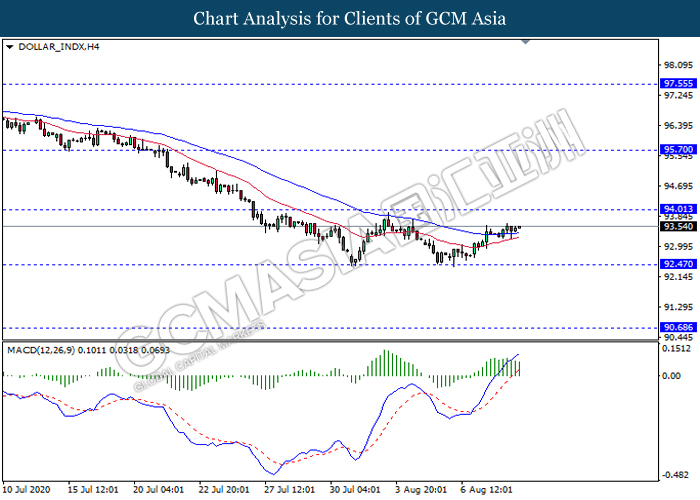Click the 91.295 axis value
The image size is (700, 500).
(x=679, y=307)
